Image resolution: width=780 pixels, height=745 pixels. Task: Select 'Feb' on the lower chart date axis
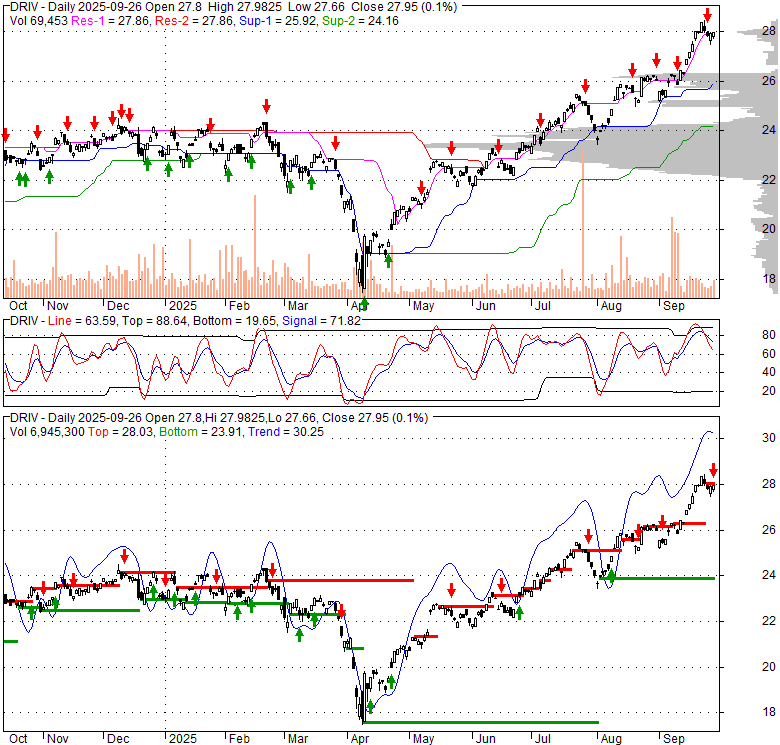pos(239,739)
